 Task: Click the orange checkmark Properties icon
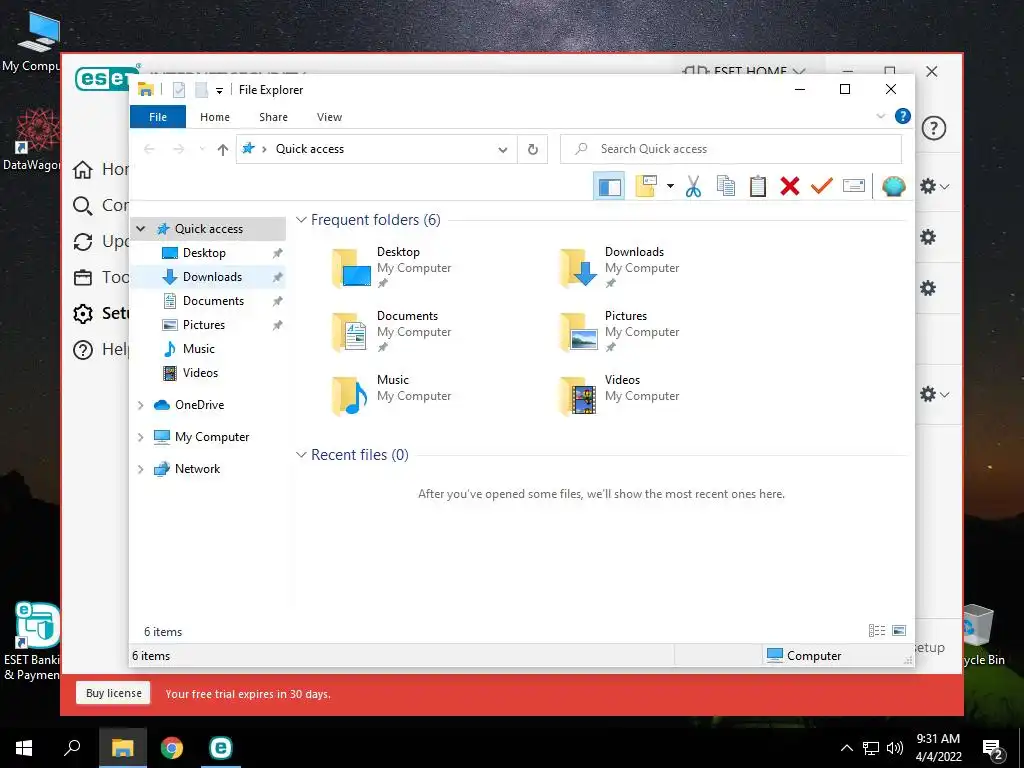(822, 186)
